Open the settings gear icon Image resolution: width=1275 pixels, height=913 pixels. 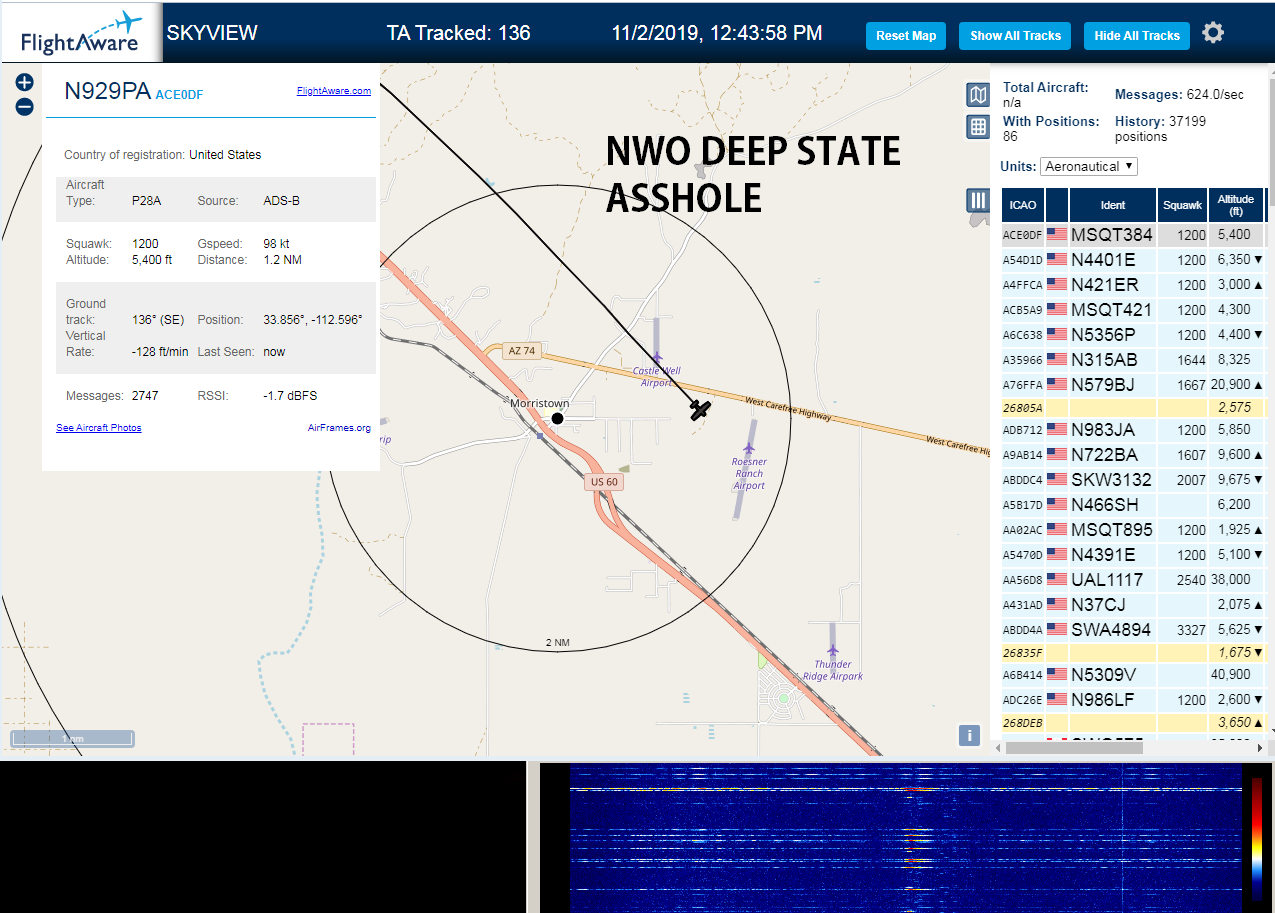click(1213, 33)
